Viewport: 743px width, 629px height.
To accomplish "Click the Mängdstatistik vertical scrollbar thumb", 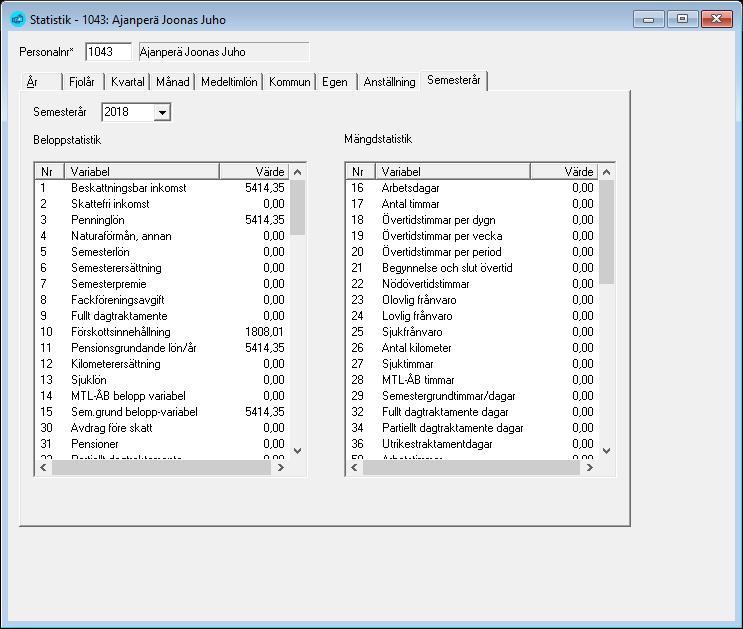I will pos(607,232).
